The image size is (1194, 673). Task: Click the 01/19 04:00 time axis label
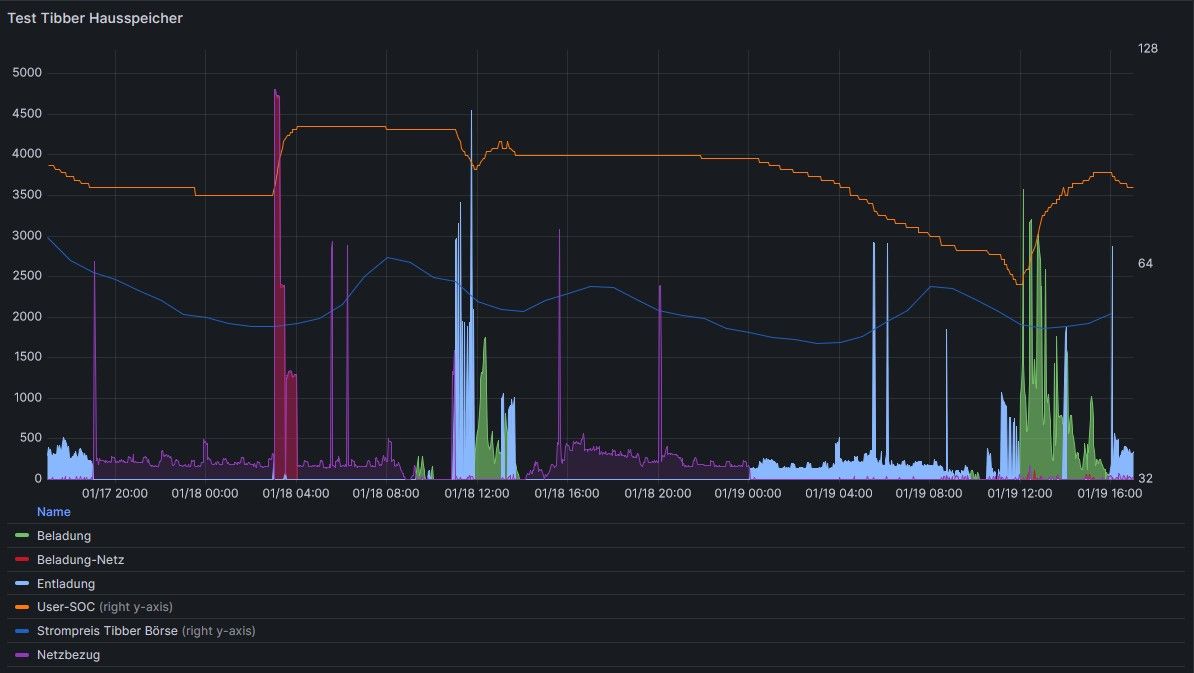[x=839, y=493]
